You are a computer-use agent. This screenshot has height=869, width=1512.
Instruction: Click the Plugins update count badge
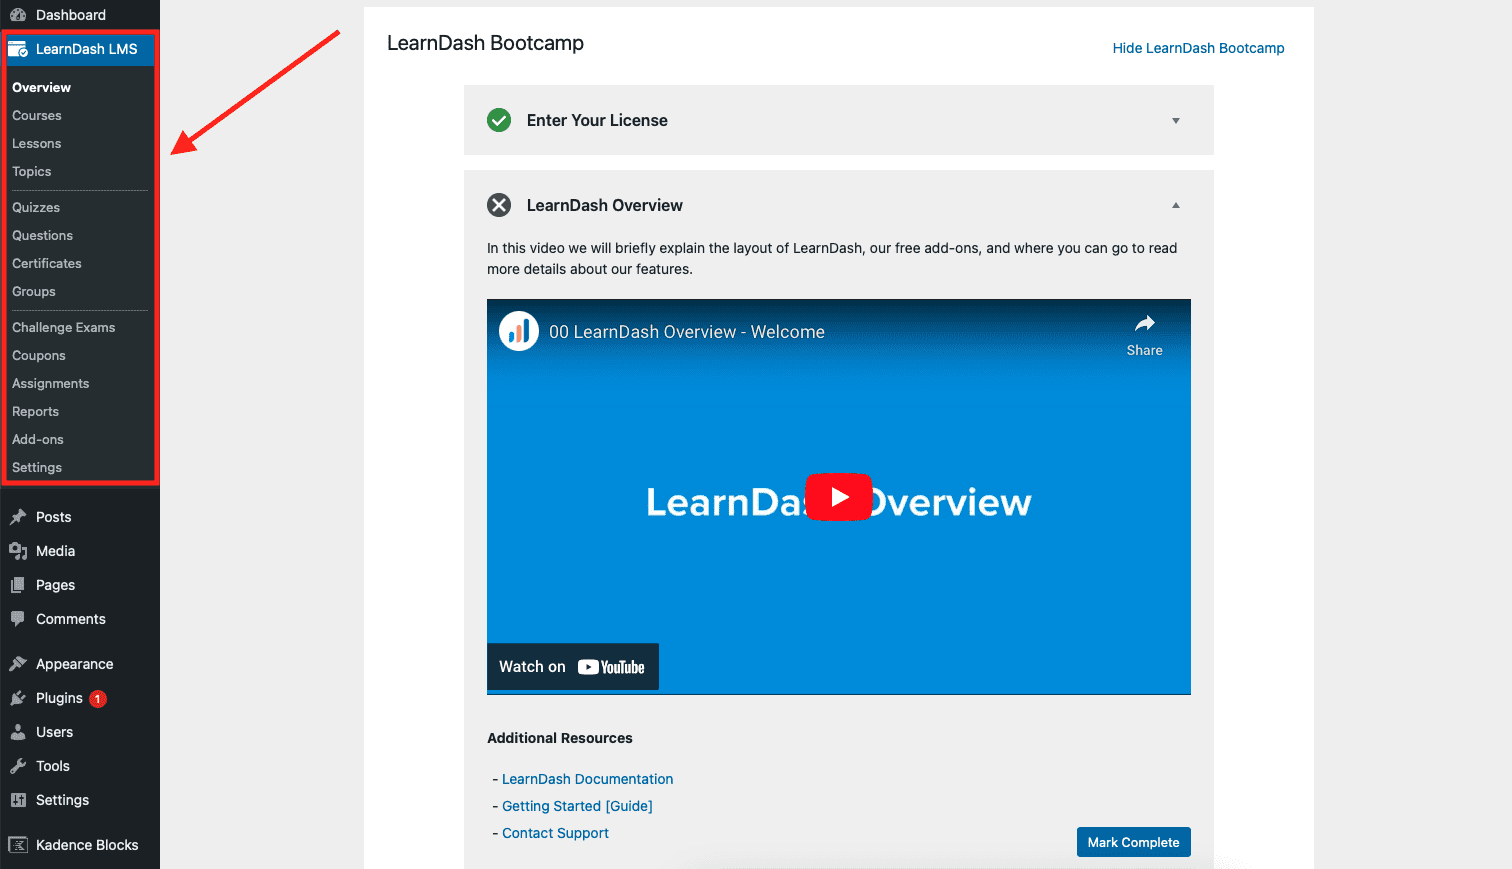point(98,699)
